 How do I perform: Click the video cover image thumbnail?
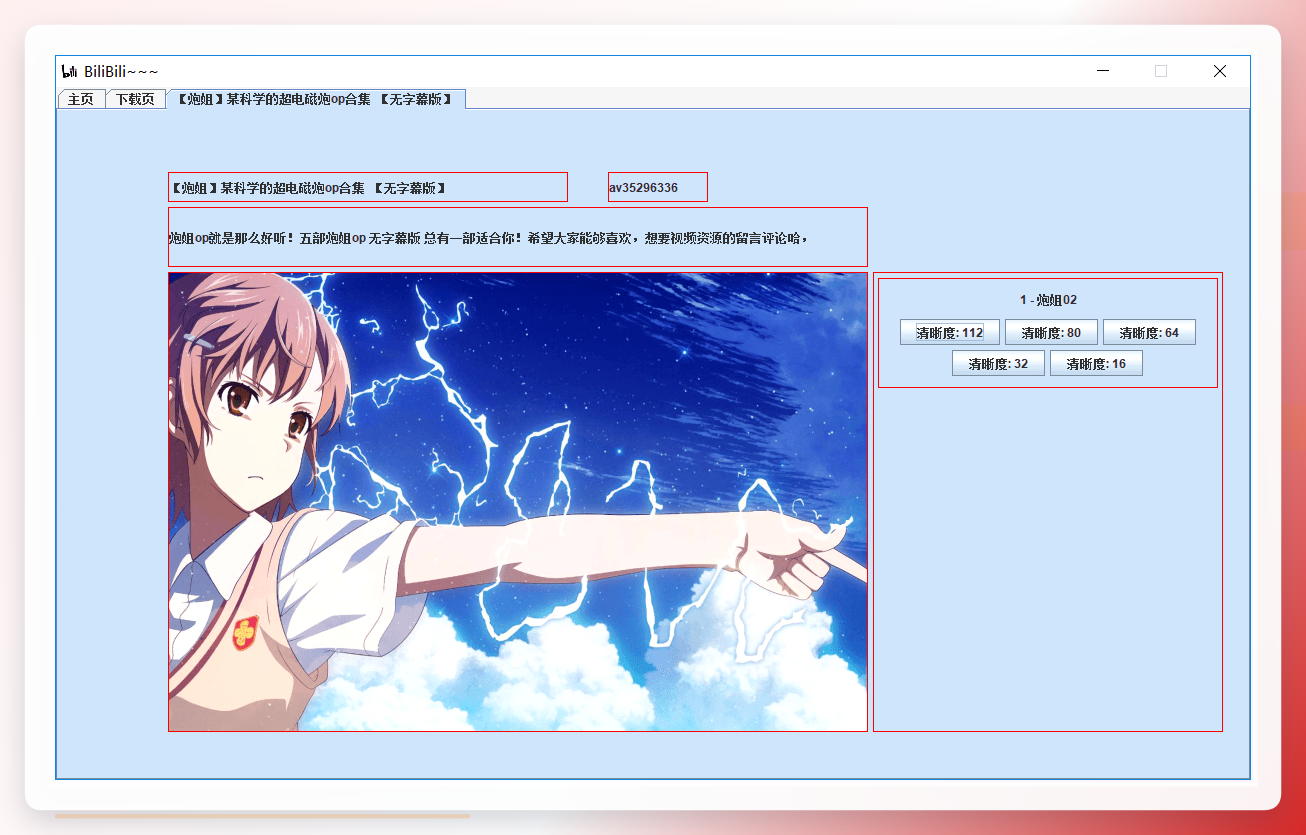[518, 502]
